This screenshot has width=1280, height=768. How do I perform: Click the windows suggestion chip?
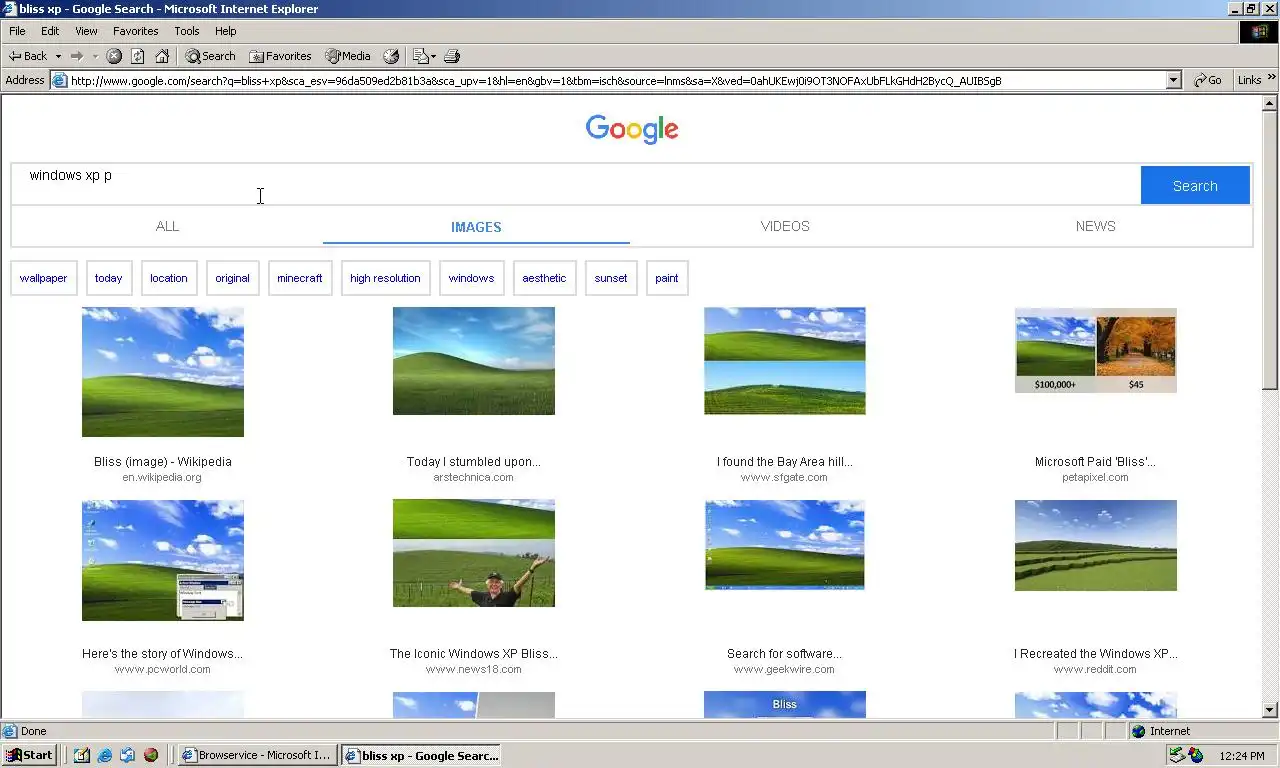(471, 278)
